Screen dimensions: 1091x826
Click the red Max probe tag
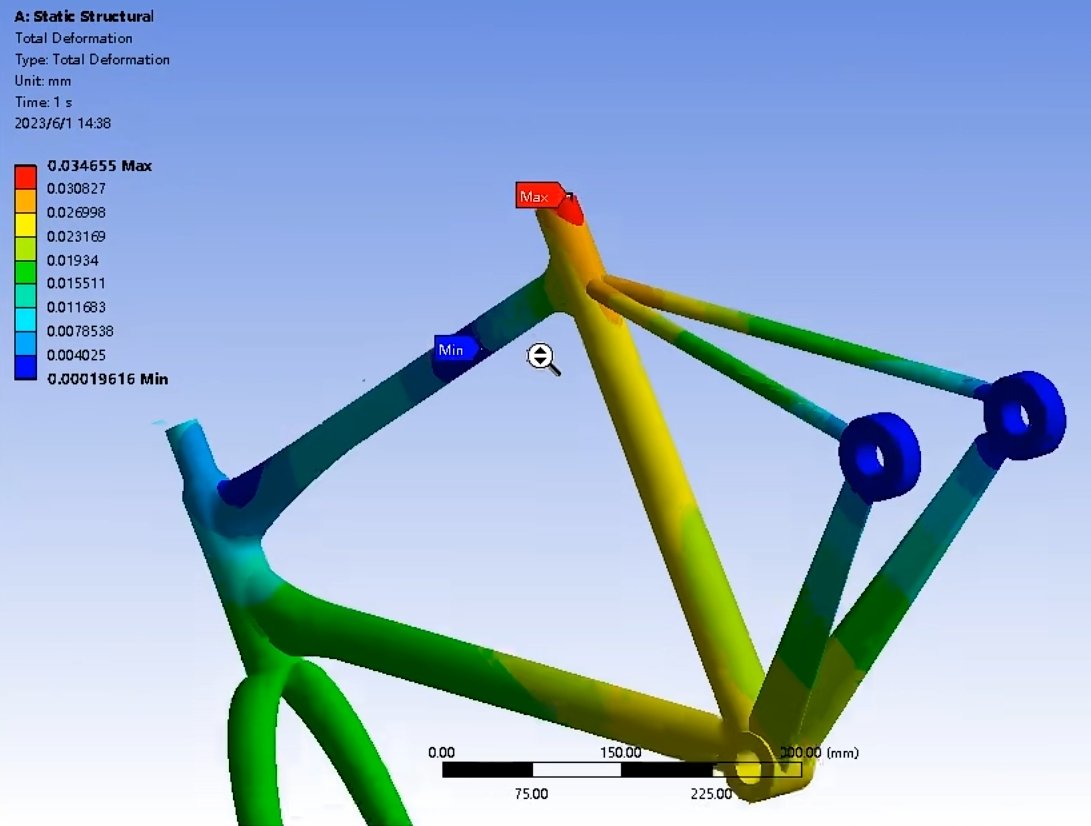coord(535,197)
